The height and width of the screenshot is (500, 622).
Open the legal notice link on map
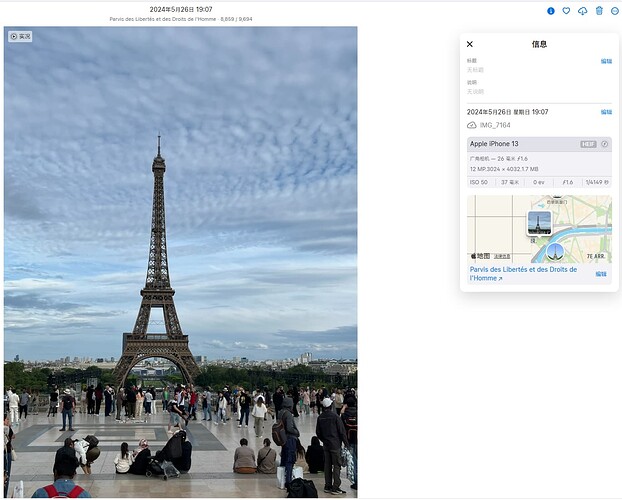click(502, 256)
